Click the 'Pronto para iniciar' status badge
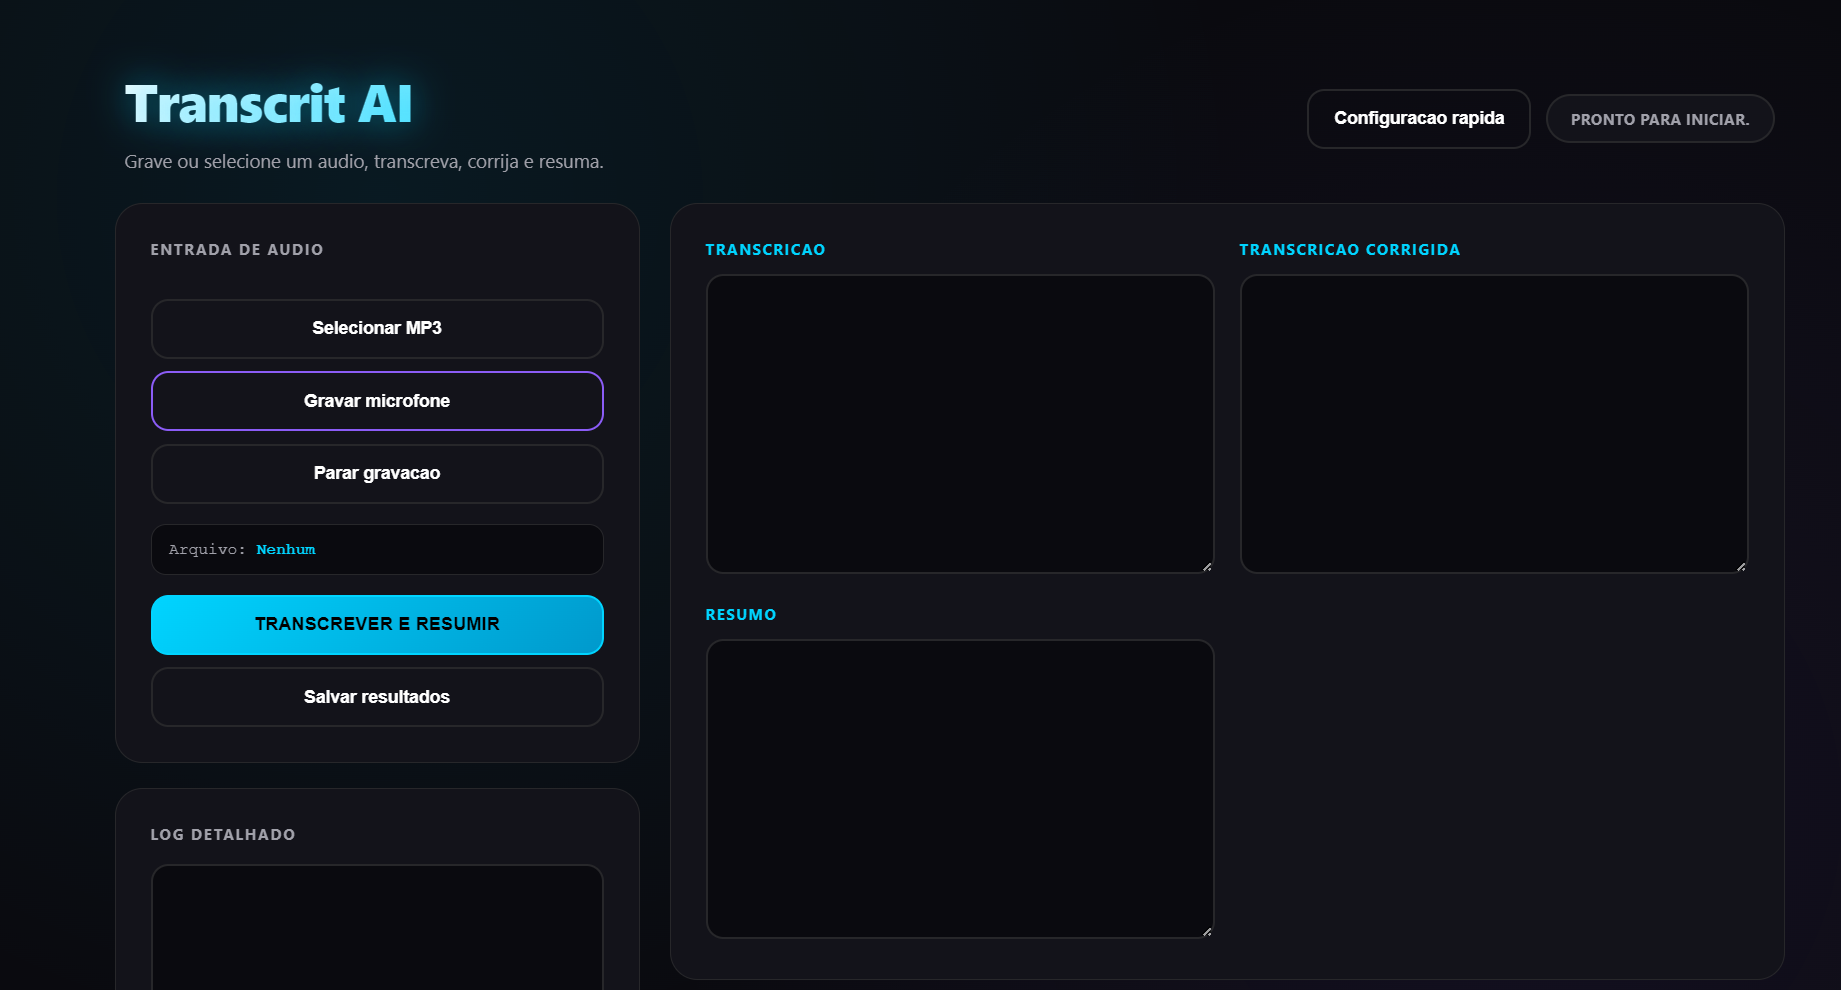 tap(1659, 119)
